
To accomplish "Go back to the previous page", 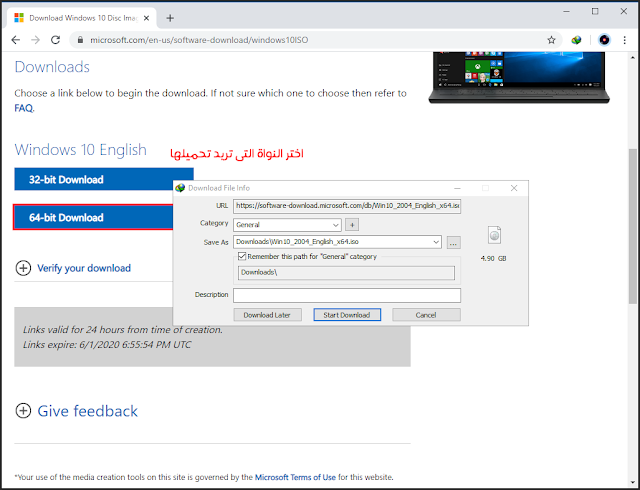I will [x=16, y=40].
